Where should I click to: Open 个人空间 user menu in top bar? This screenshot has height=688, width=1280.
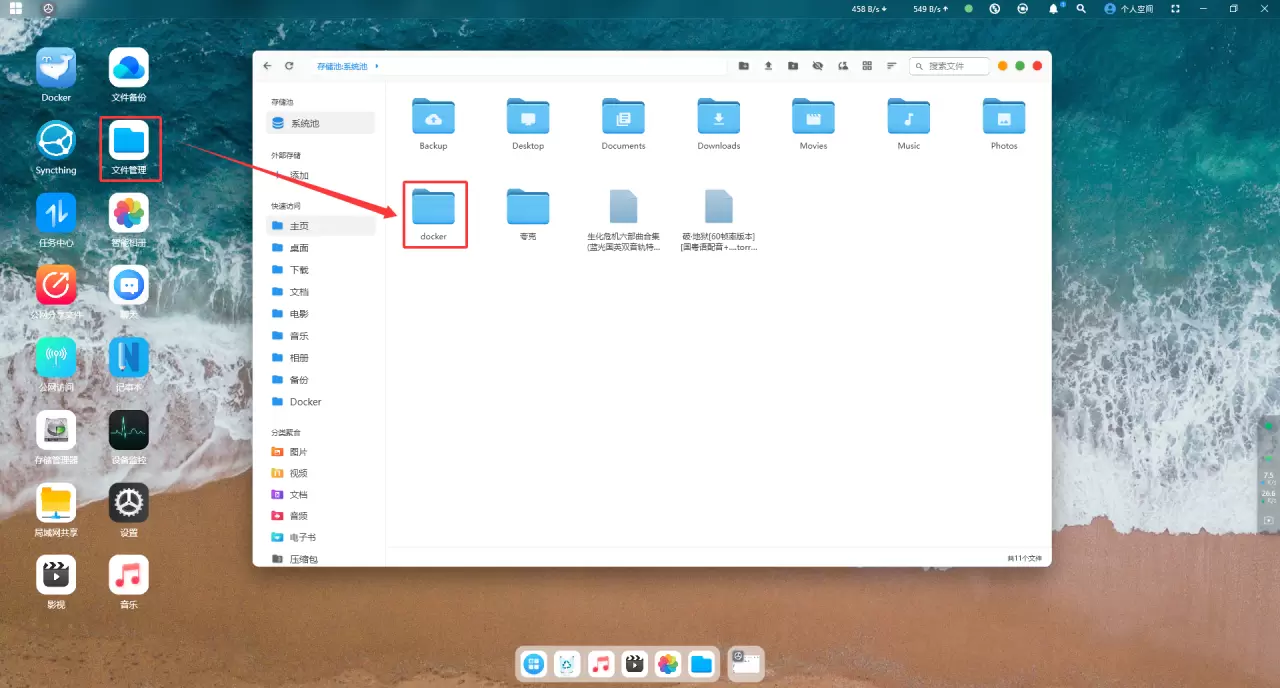[1128, 9]
